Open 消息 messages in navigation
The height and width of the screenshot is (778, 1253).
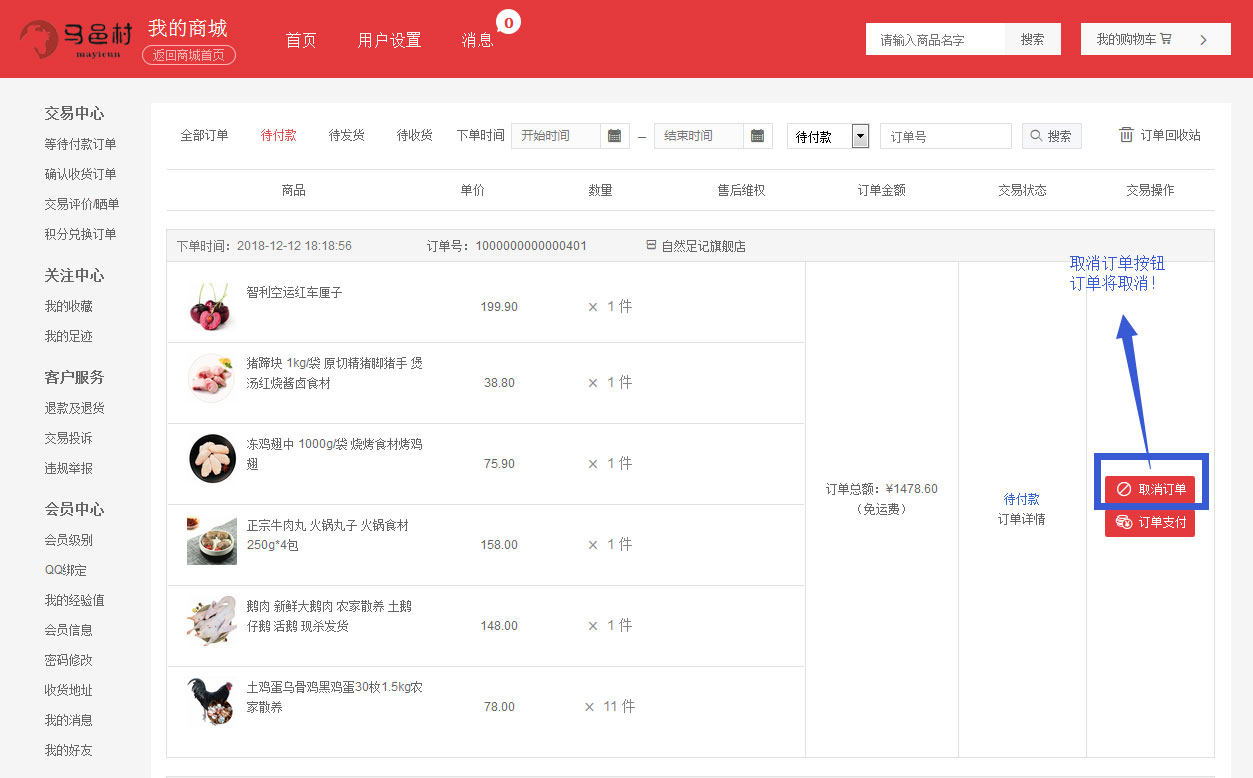click(x=477, y=40)
